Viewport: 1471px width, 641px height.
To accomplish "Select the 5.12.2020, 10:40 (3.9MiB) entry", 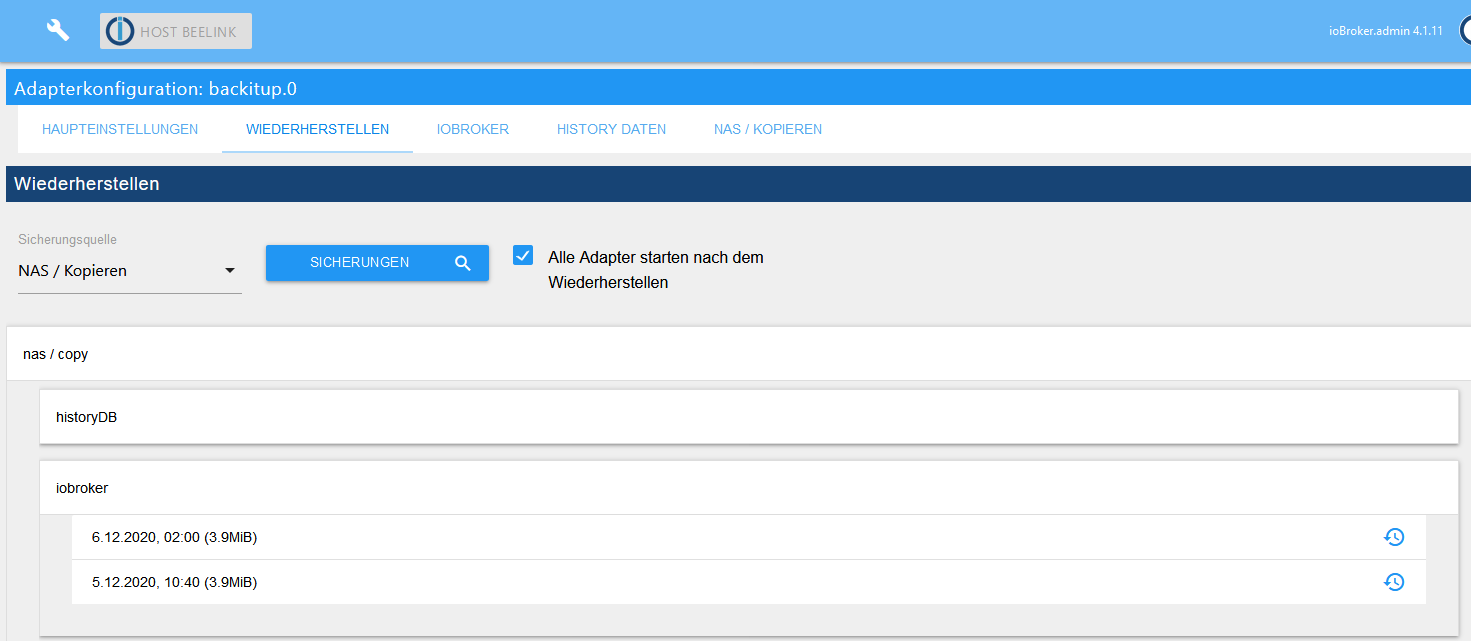I will 749,581.
